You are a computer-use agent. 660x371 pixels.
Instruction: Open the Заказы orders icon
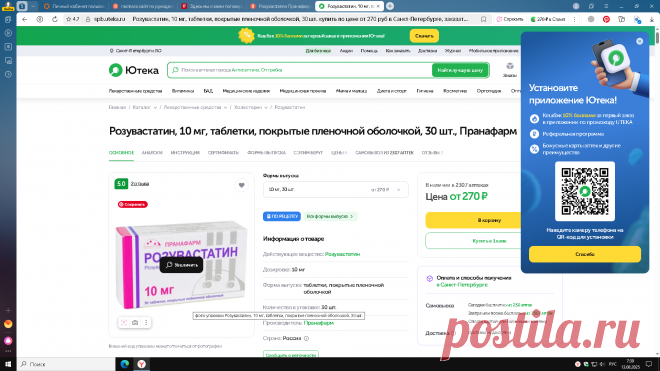[x=510, y=69]
